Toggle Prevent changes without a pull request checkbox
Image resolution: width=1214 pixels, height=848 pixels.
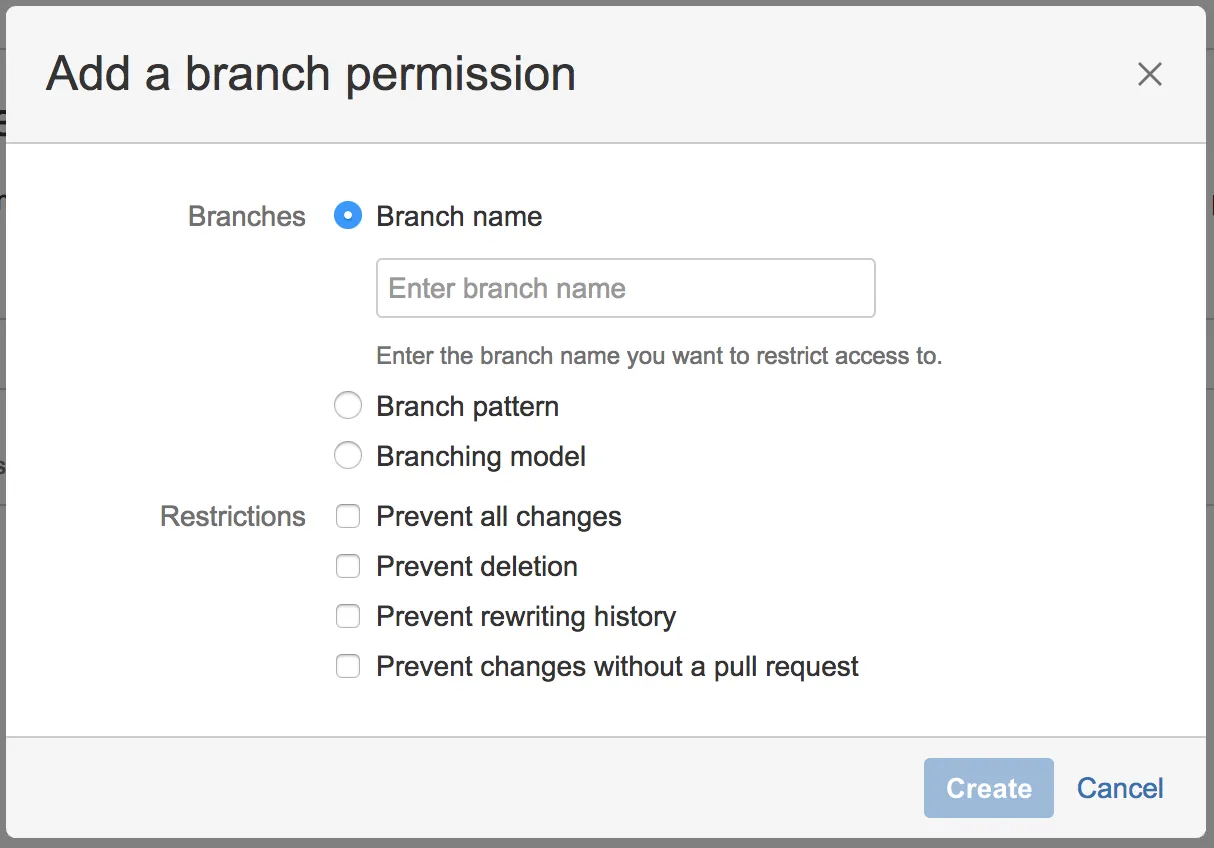point(348,666)
